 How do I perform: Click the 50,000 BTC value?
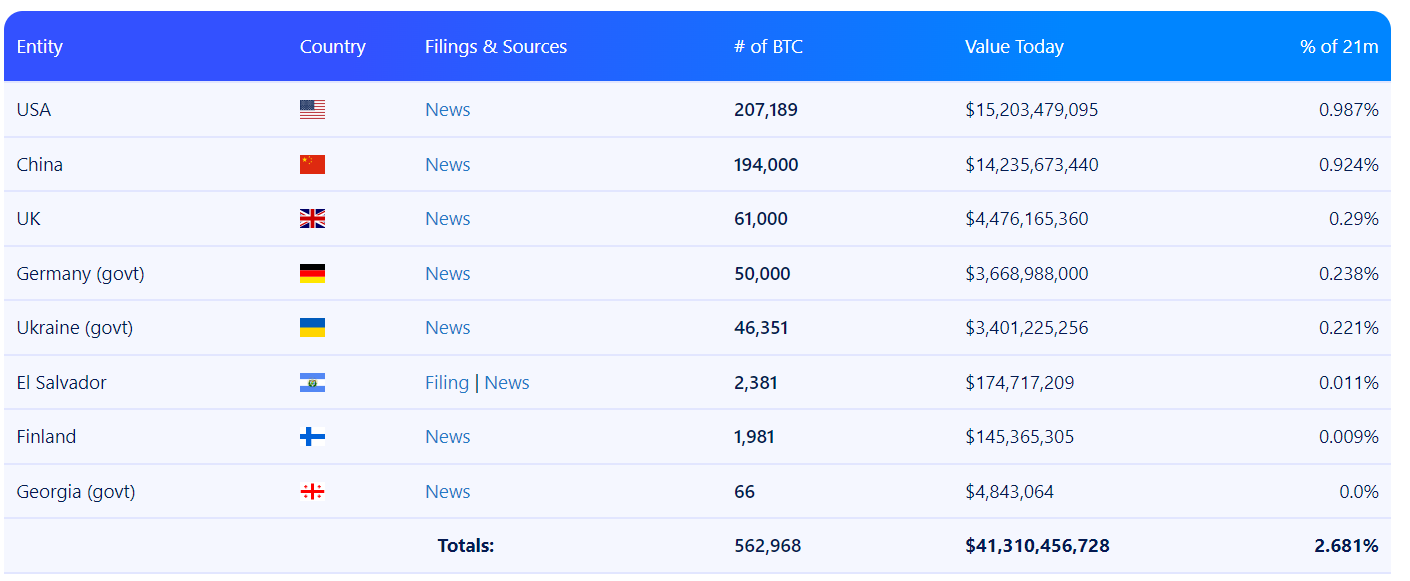pos(762,273)
